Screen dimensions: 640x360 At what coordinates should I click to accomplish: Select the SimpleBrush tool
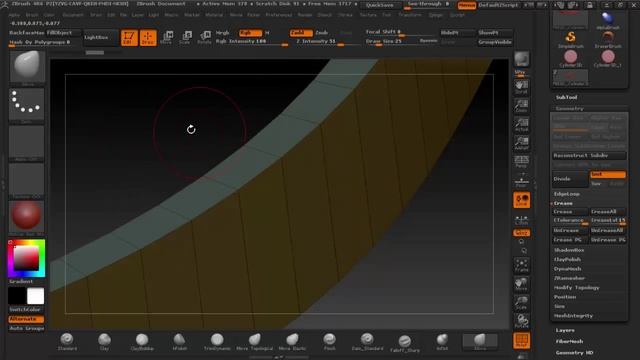pyautogui.click(x=571, y=40)
